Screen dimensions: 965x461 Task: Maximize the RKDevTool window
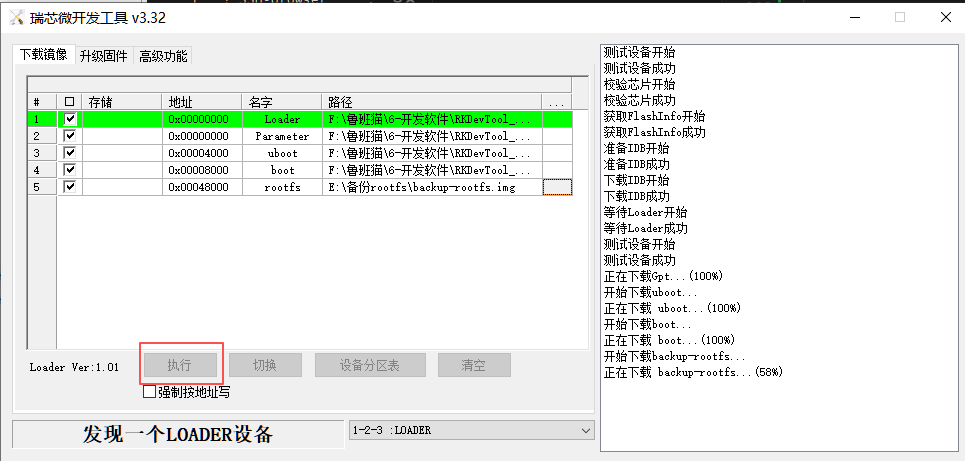click(x=900, y=17)
